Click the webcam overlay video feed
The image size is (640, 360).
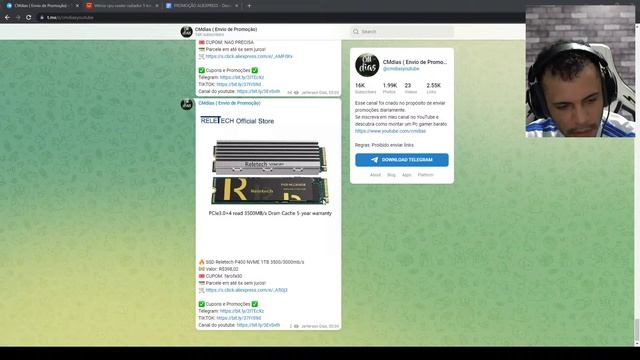580,71
